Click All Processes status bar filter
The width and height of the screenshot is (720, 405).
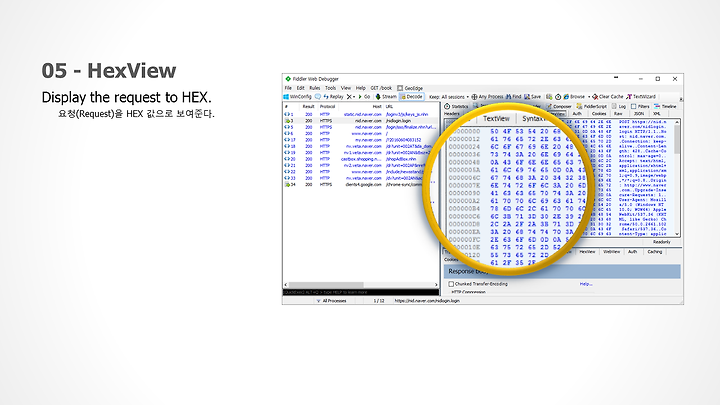pos(332,301)
